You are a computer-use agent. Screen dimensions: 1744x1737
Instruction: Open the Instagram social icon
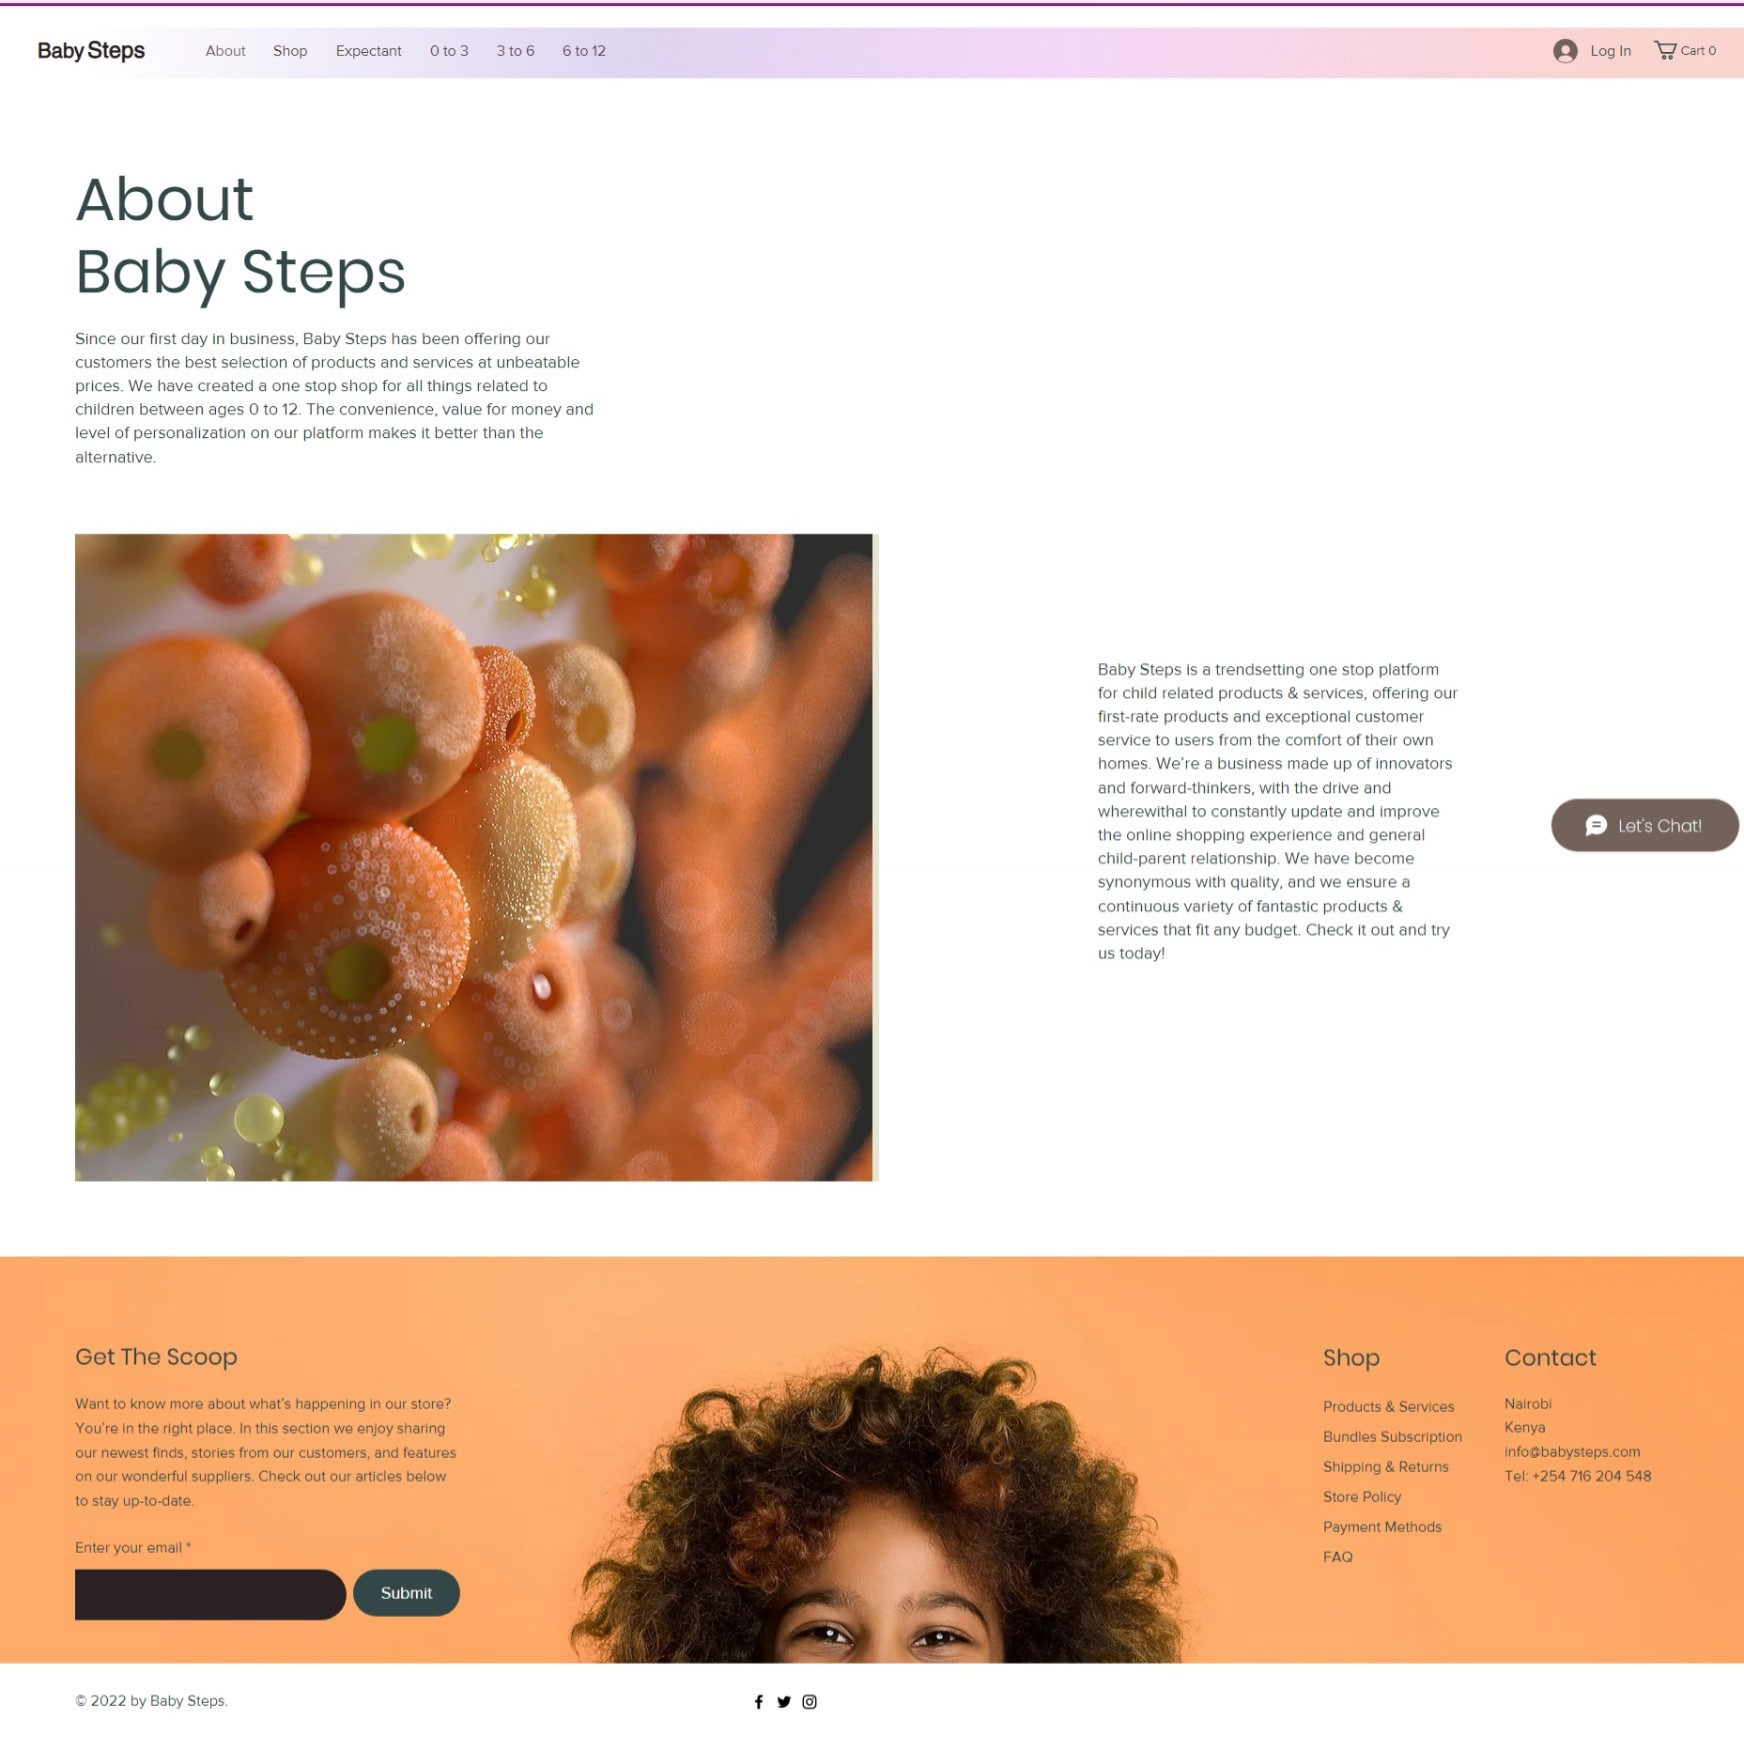click(810, 1701)
